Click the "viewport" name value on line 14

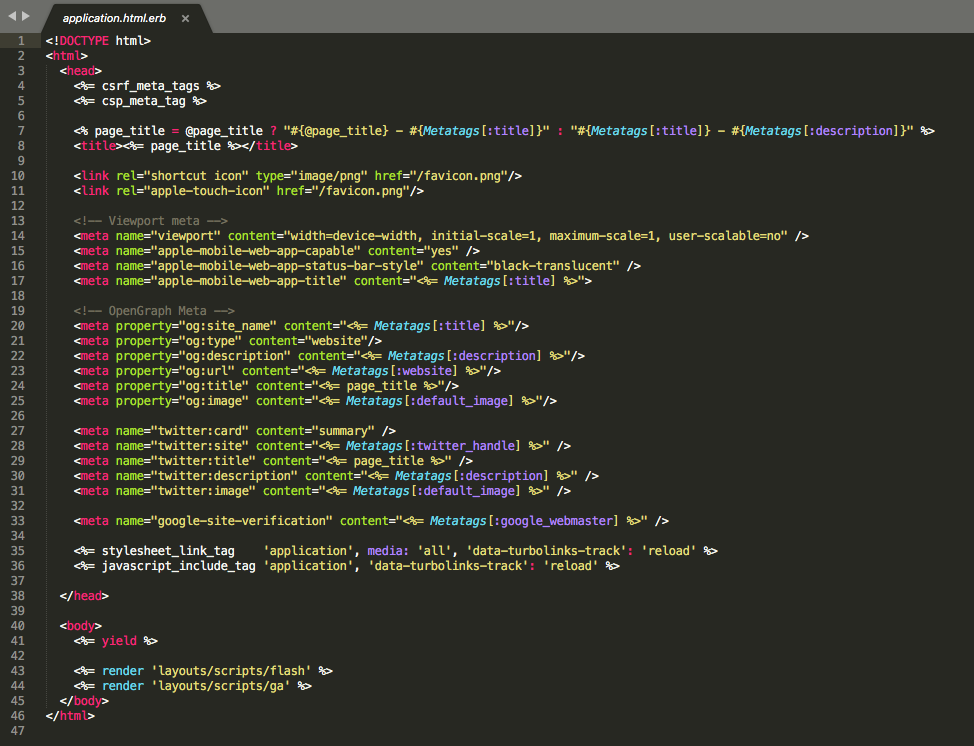pos(186,236)
